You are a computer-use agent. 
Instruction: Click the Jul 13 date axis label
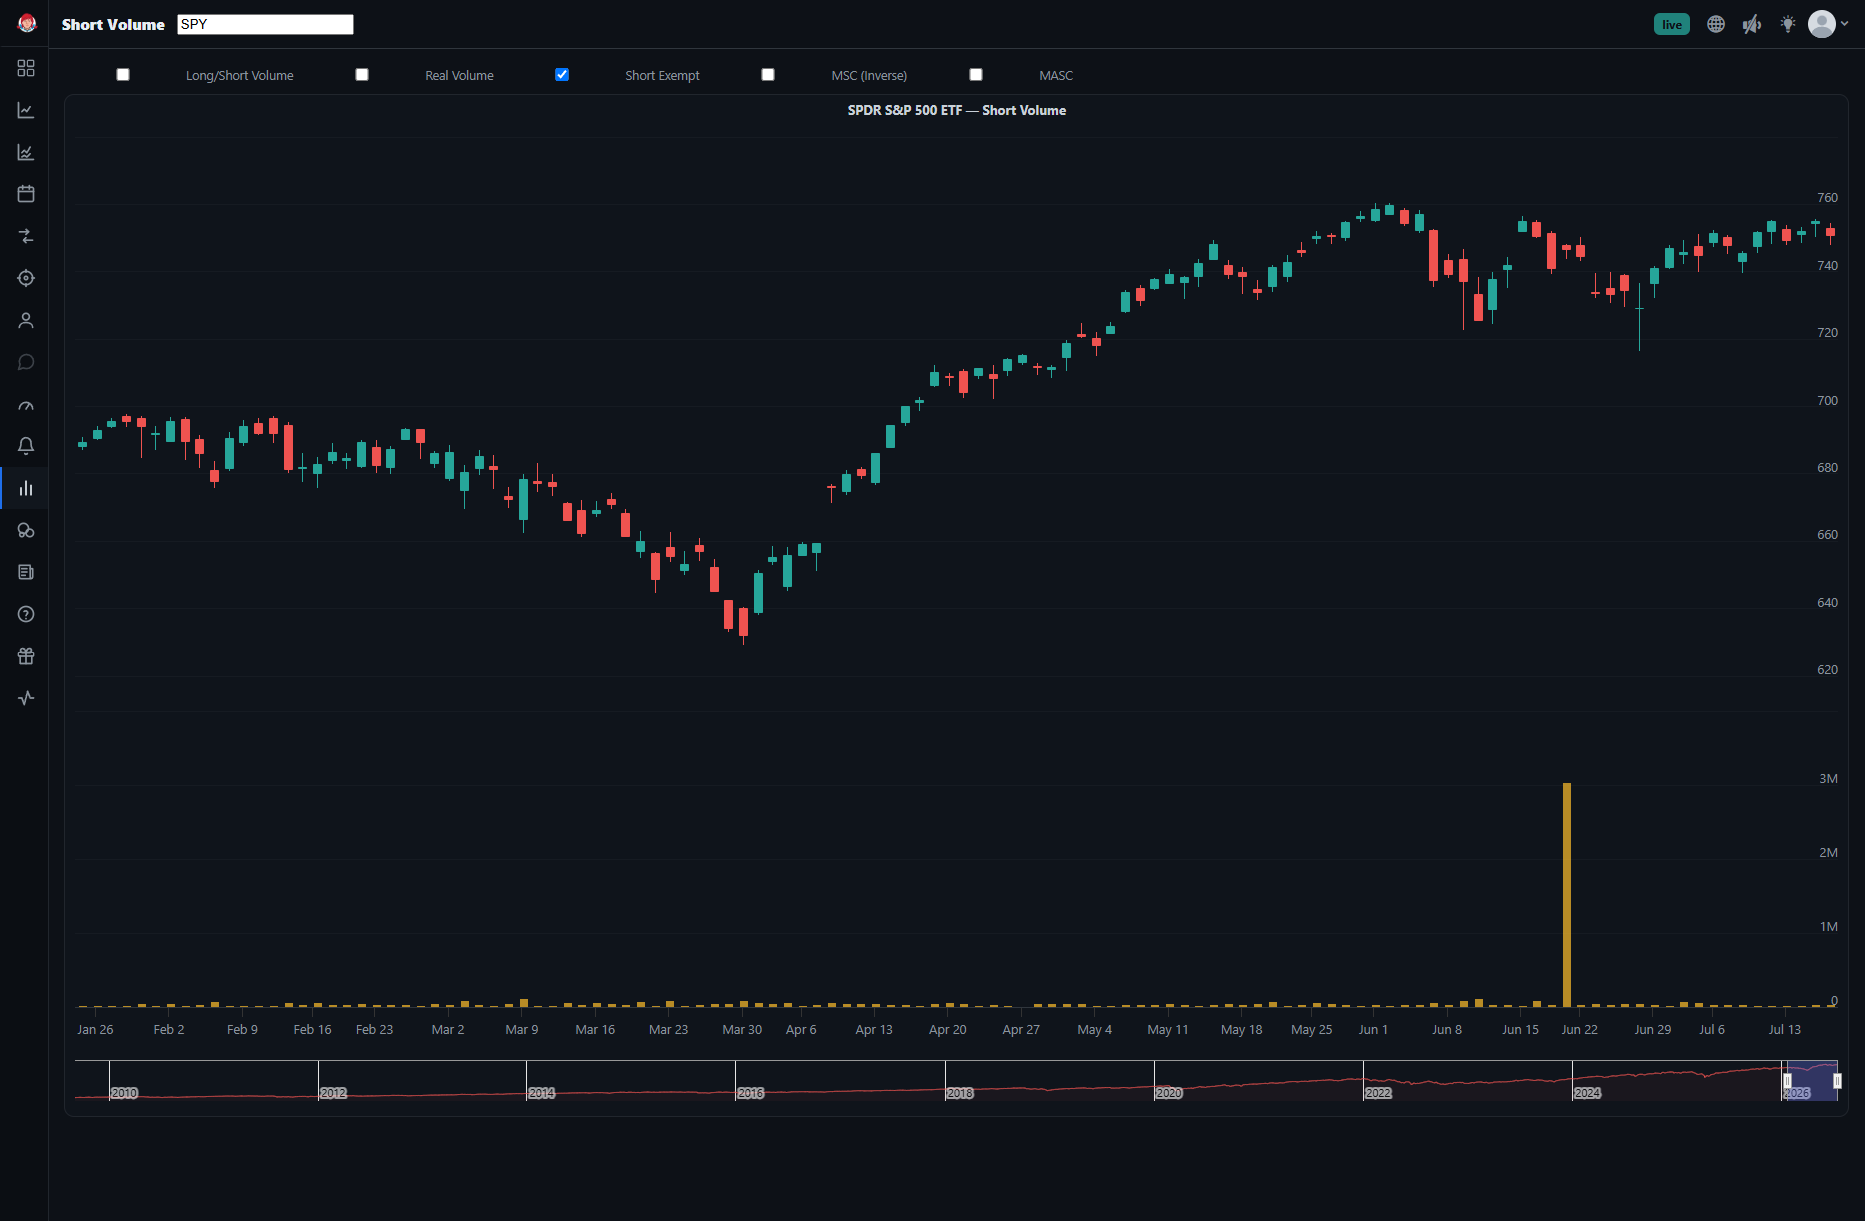tap(1784, 1029)
